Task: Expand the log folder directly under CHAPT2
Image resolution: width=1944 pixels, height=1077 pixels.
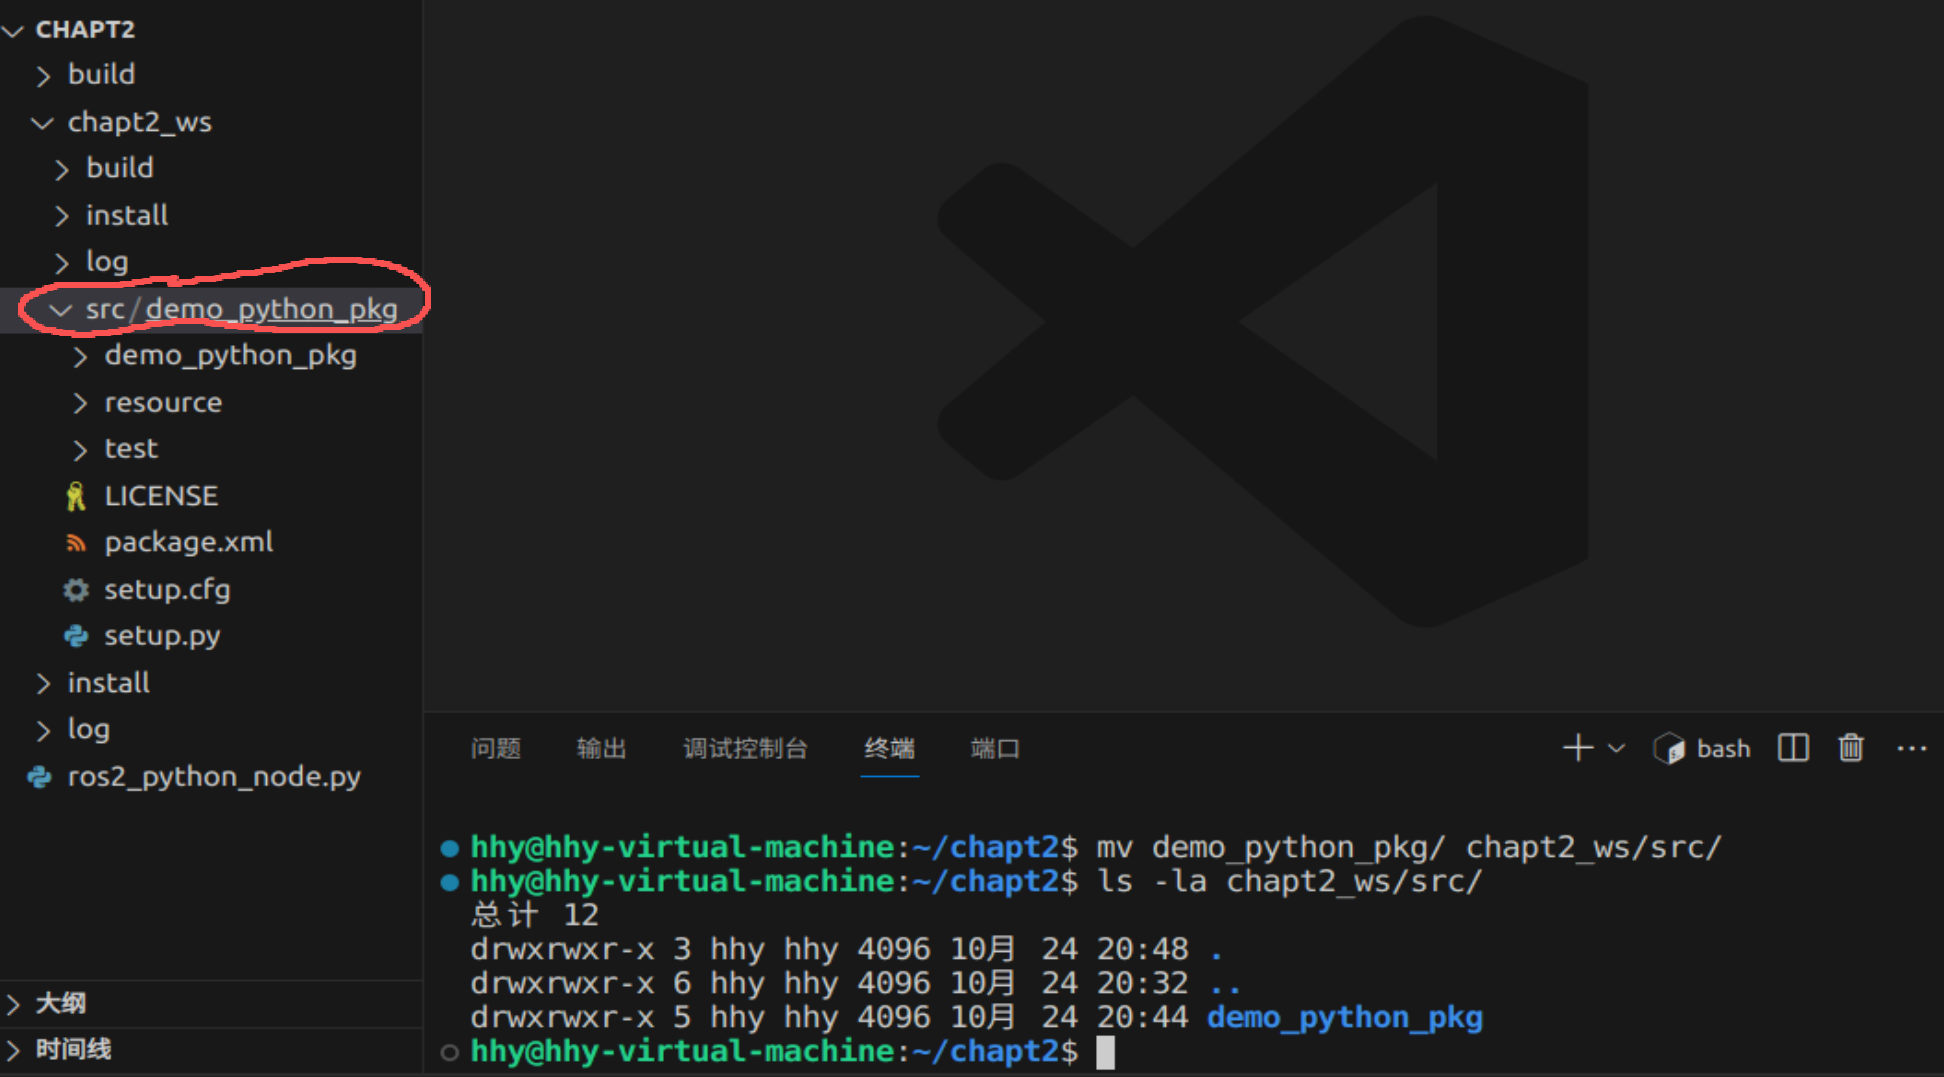Action: 43,730
